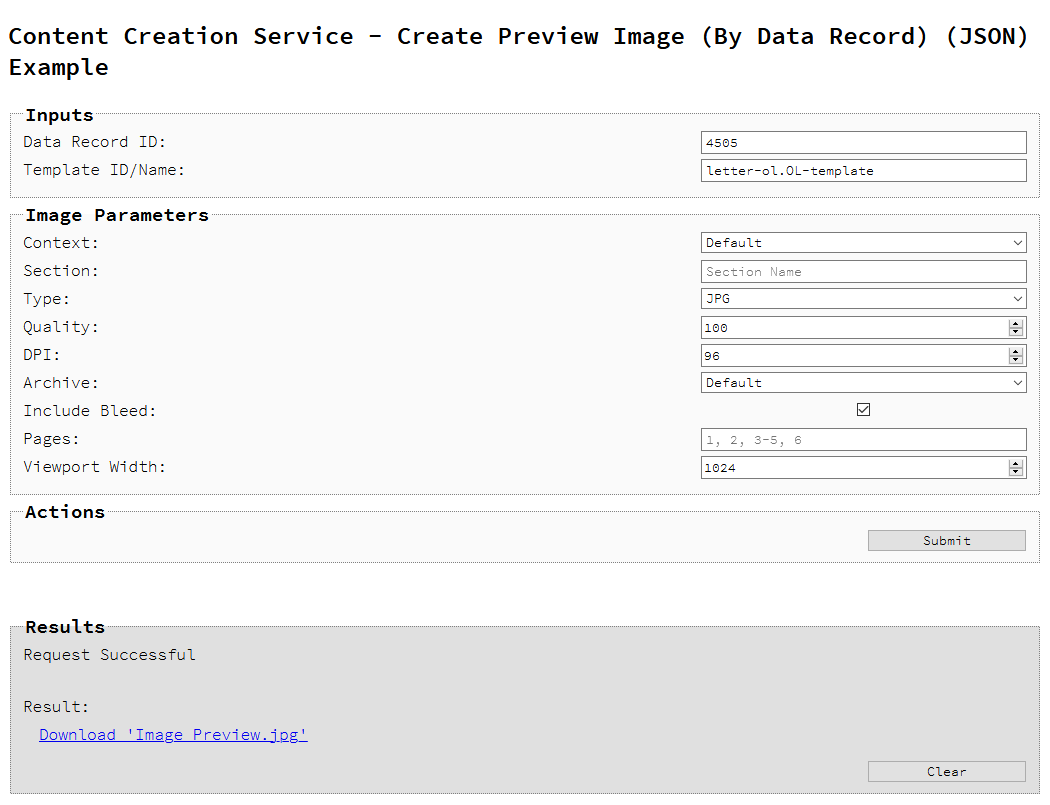The image size is (1050, 805).
Task: Click the Data Record ID input field
Action: tap(863, 143)
